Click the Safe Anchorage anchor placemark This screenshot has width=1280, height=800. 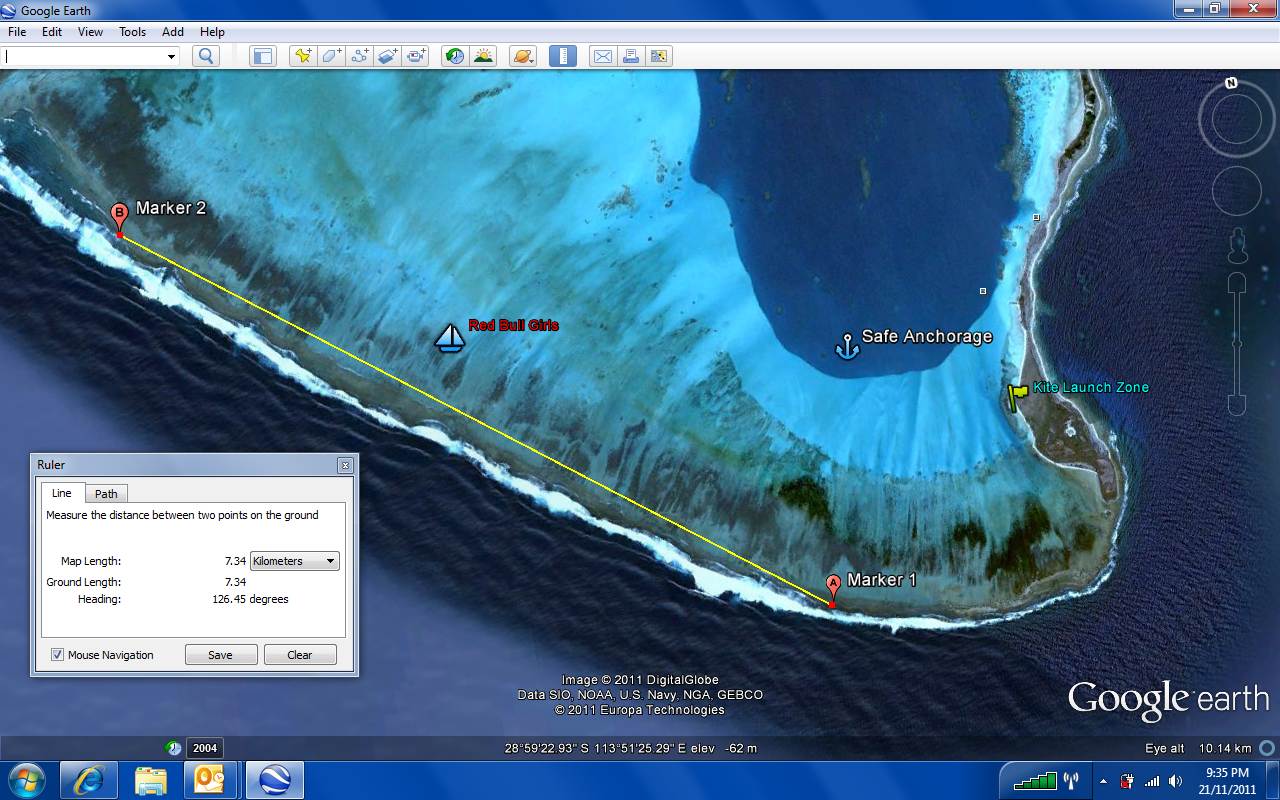pos(847,346)
